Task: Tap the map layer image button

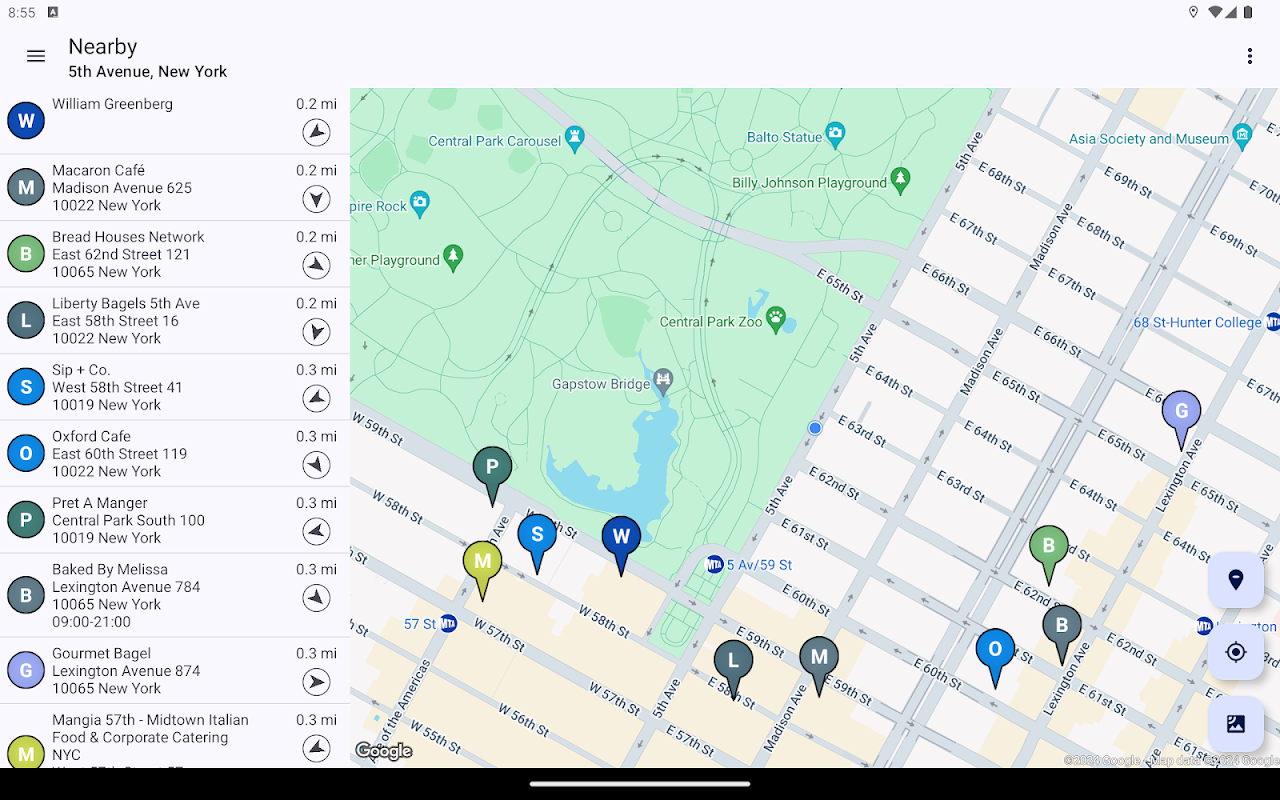Action: tap(1236, 724)
